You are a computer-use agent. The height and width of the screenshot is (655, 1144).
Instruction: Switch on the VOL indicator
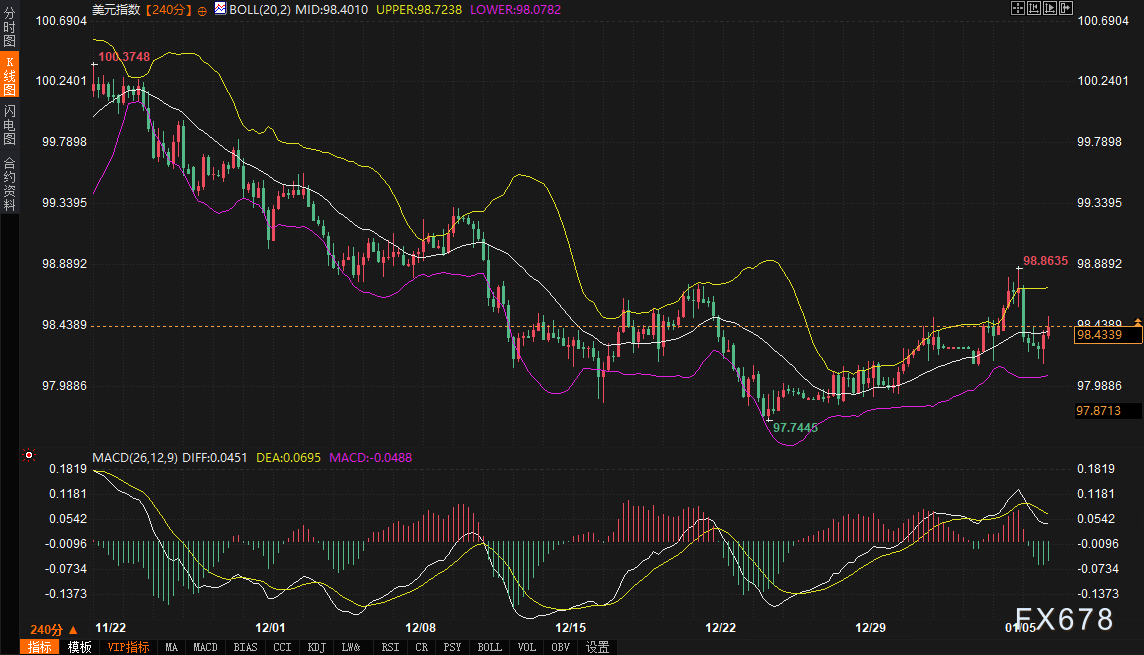click(529, 647)
